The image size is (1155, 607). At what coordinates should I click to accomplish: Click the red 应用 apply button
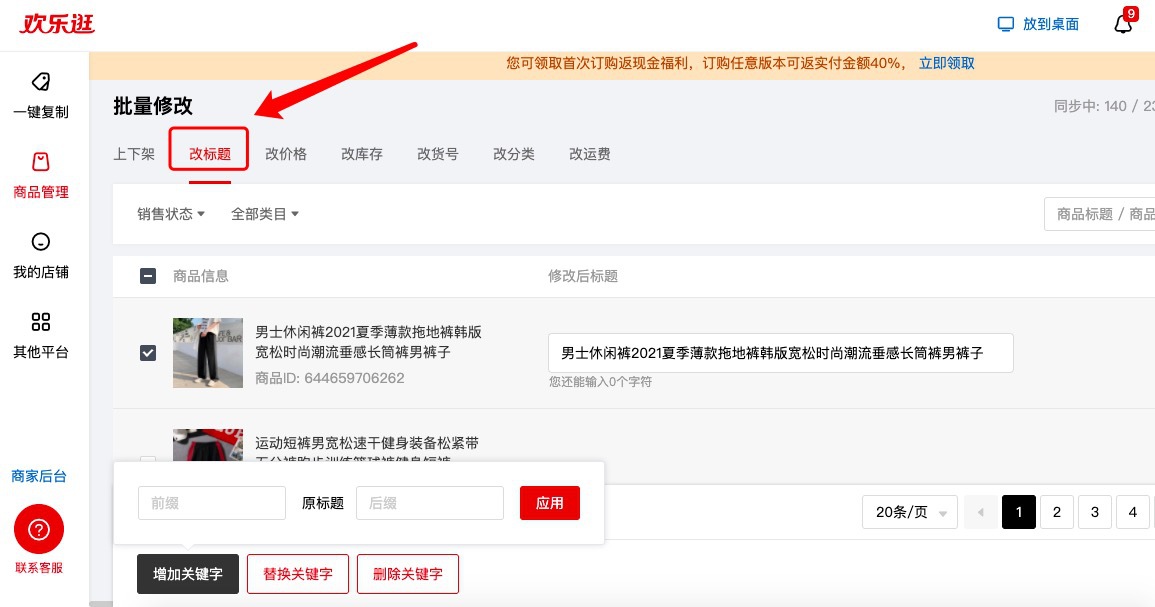tap(549, 503)
